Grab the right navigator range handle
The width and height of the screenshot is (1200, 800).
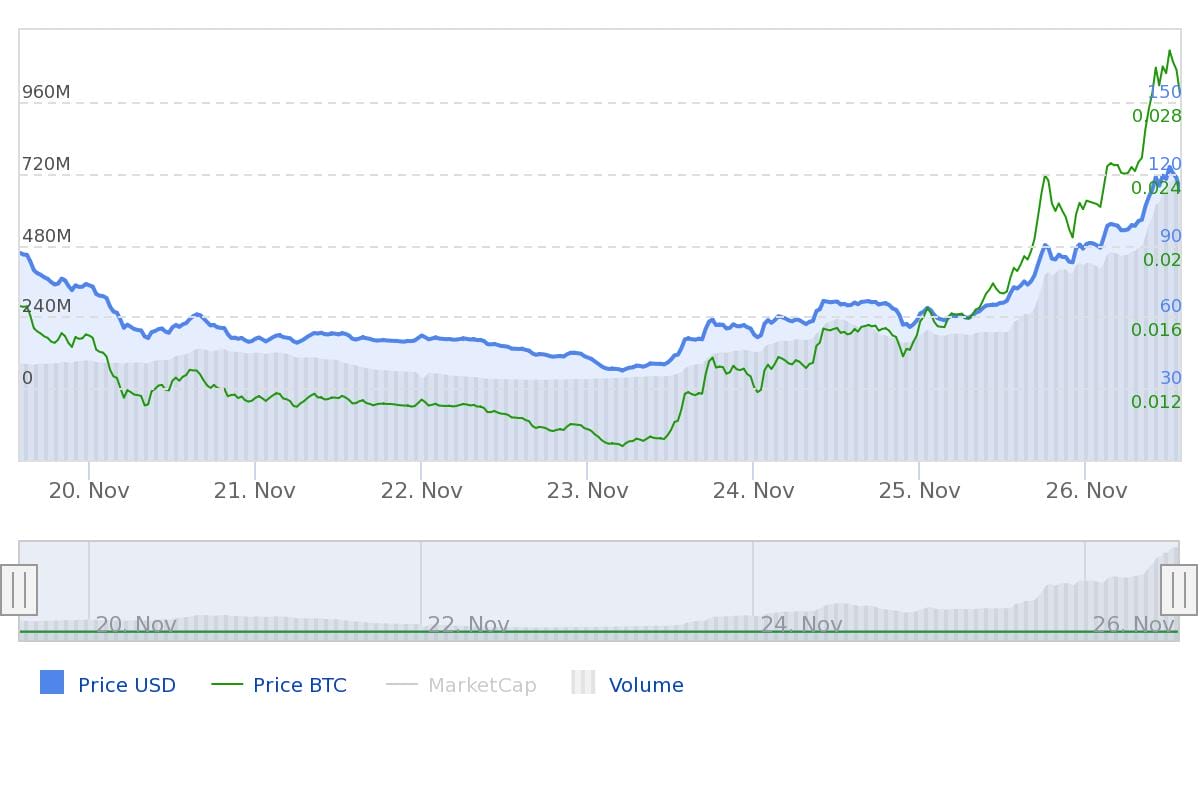1179,590
